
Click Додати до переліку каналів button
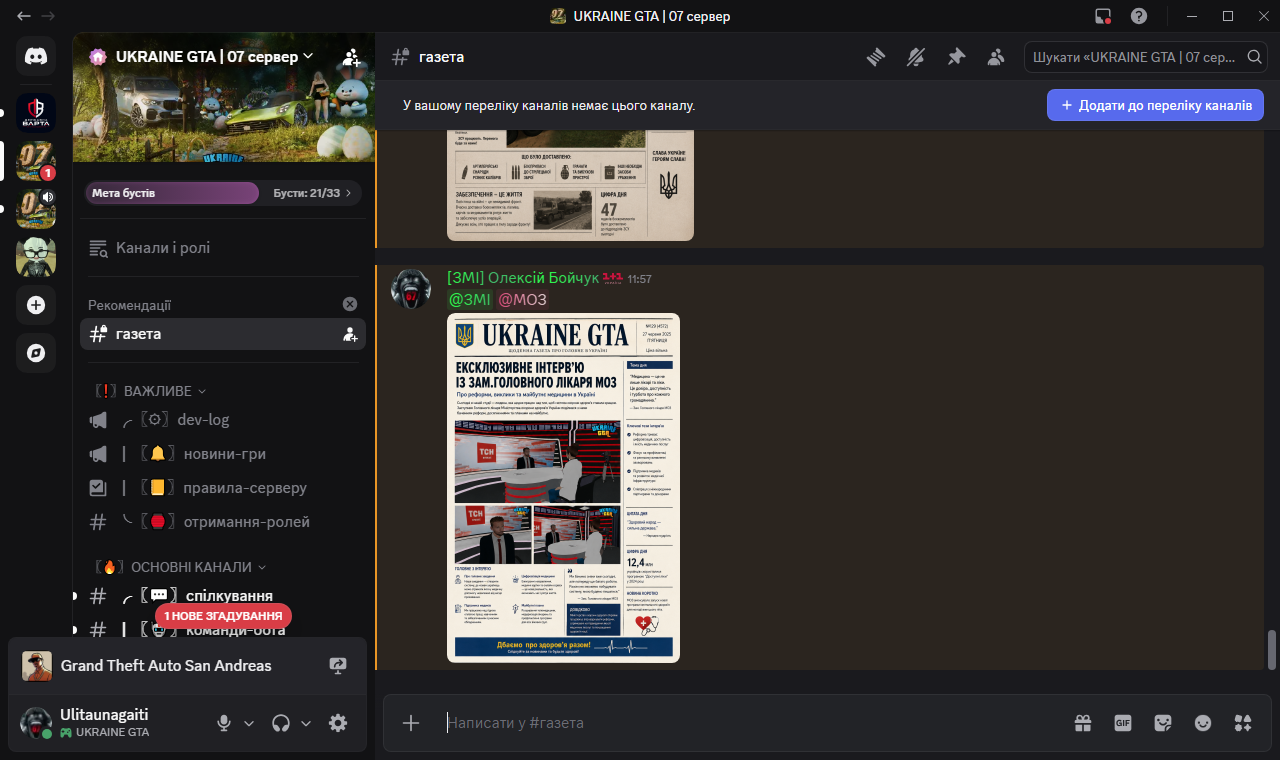(1155, 105)
